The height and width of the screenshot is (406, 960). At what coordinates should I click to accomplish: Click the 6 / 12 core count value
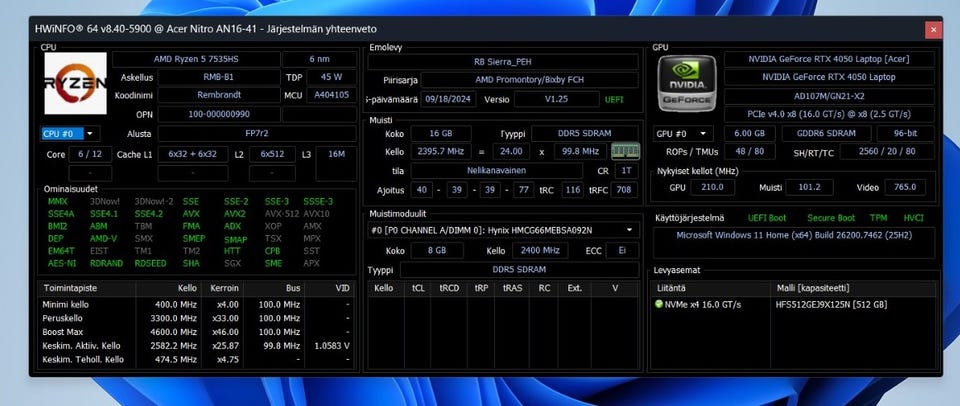90,154
